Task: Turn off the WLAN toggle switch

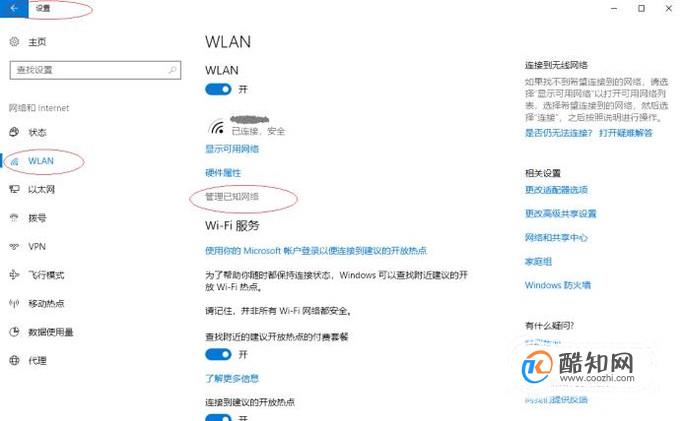Action: point(218,89)
